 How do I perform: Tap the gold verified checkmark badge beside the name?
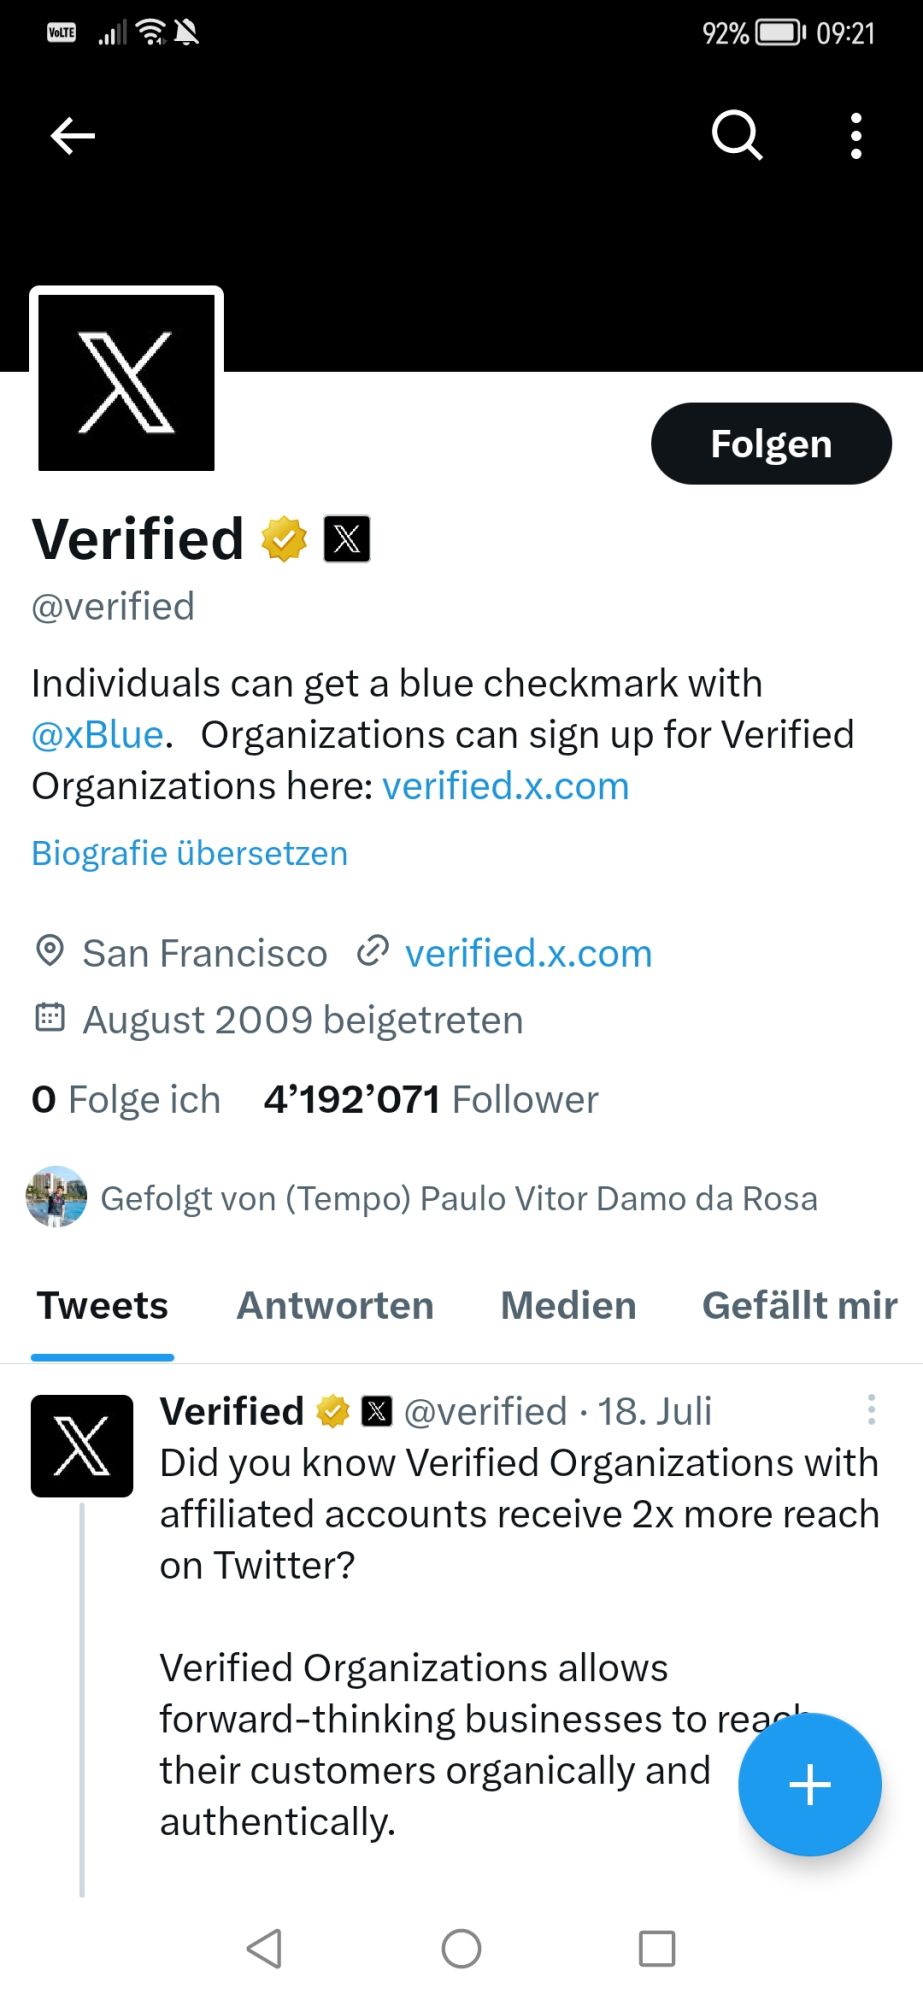[x=284, y=539]
